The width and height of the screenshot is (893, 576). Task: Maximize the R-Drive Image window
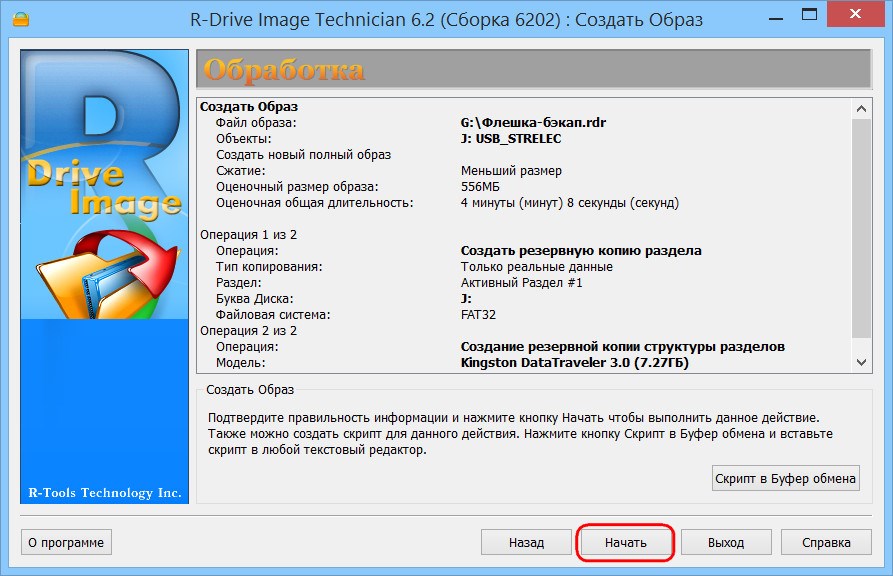[x=809, y=15]
